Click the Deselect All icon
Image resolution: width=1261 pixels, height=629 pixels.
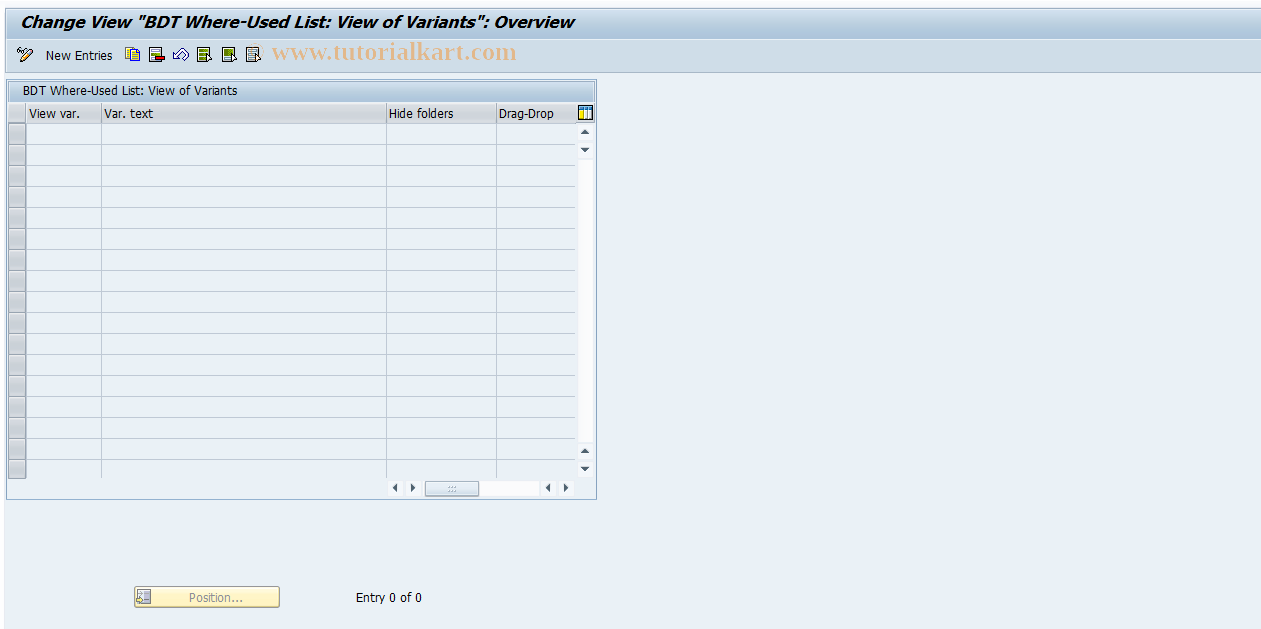point(253,55)
